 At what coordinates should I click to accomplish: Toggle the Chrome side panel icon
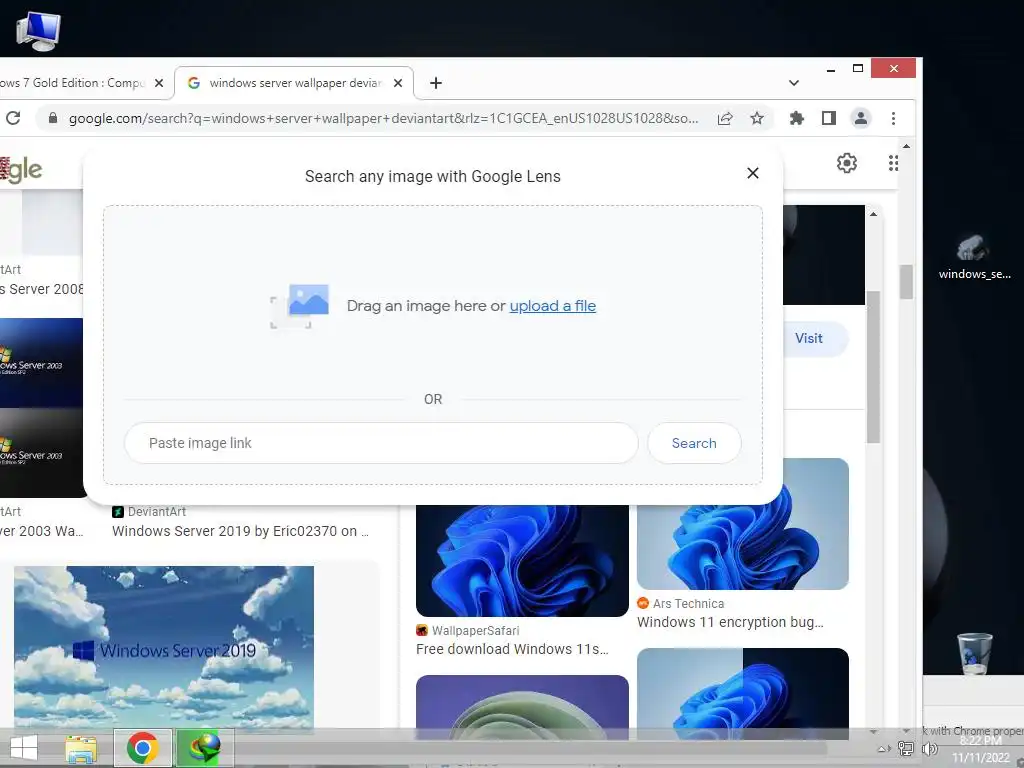pos(829,118)
